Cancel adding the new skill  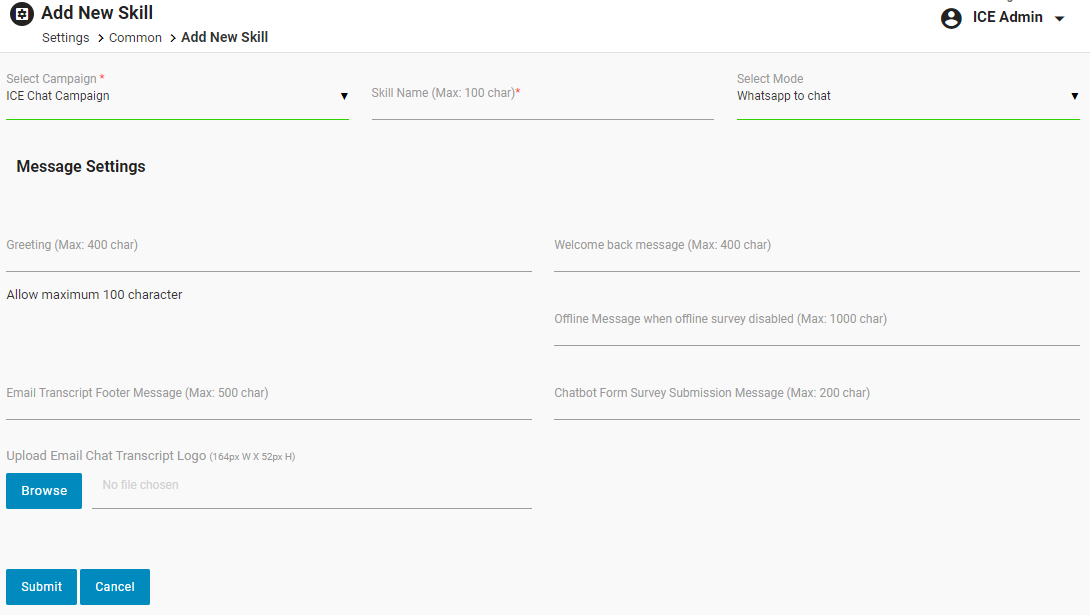pos(115,587)
